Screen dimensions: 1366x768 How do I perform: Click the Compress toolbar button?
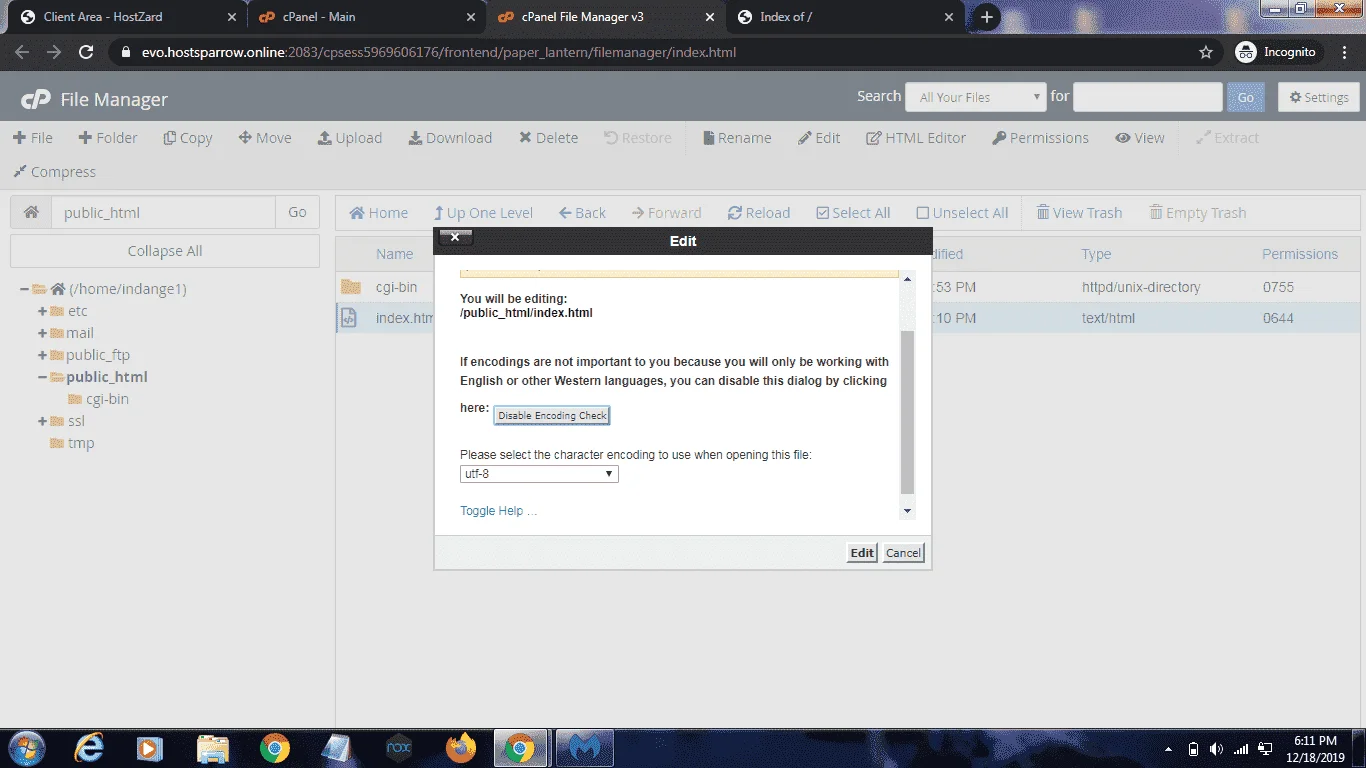click(x=54, y=172)
